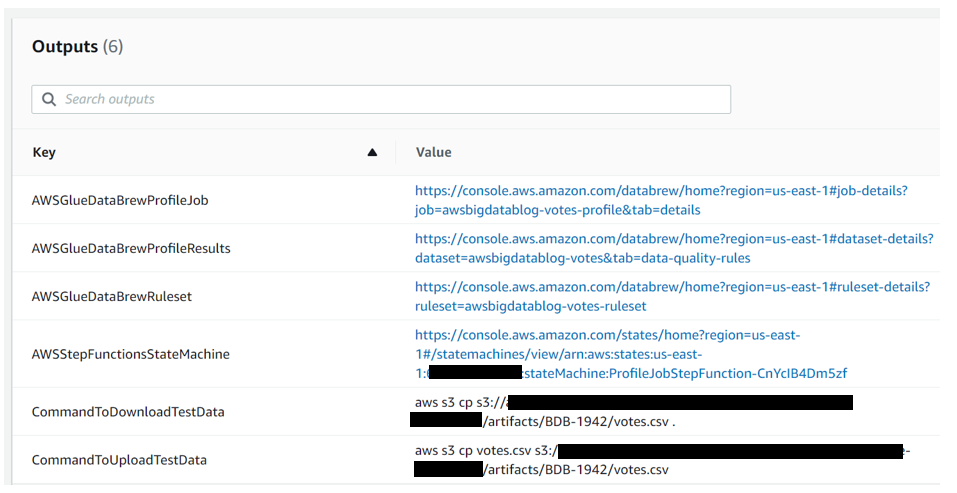Image resolution: width=957 pixels, height=493 pixels.
Task: Click the Outputs (6) heading
Action: (x=78, y=47)
